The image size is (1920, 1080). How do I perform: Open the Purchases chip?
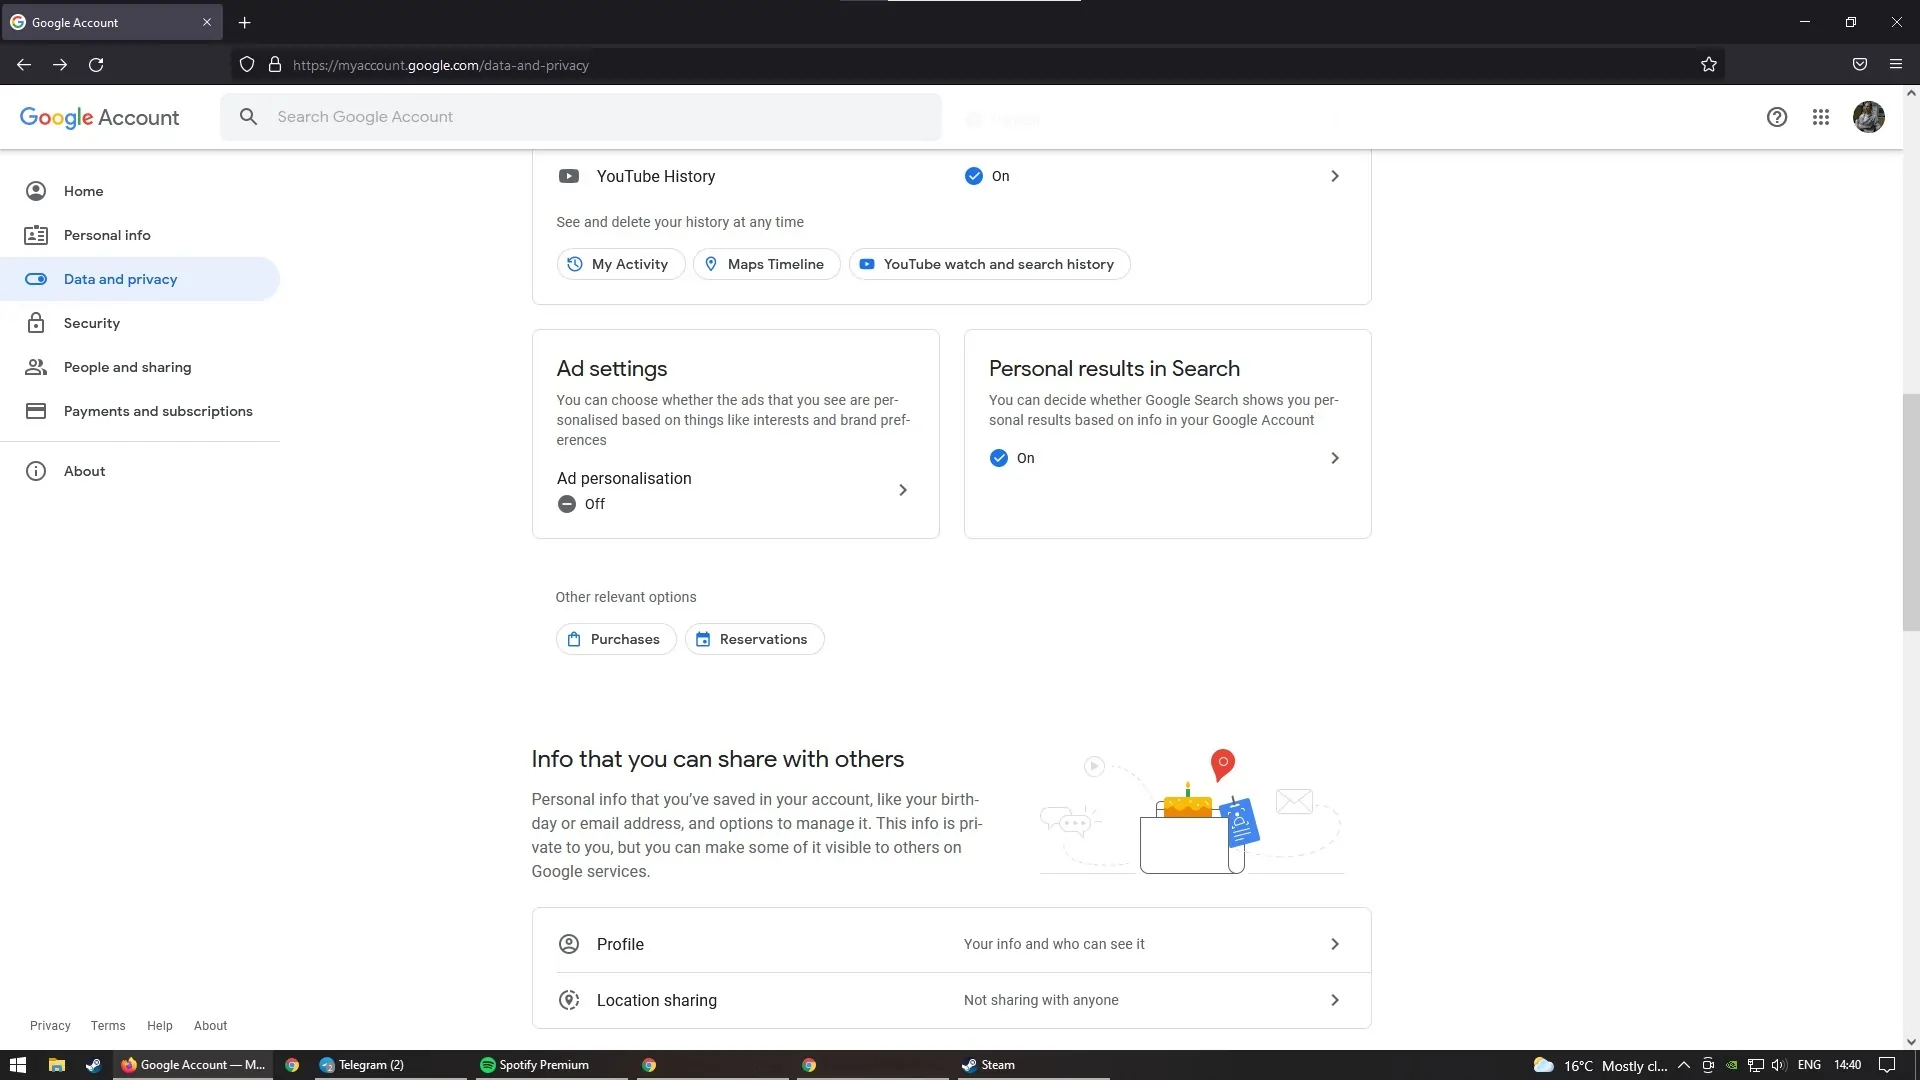[x=616, y=639]
